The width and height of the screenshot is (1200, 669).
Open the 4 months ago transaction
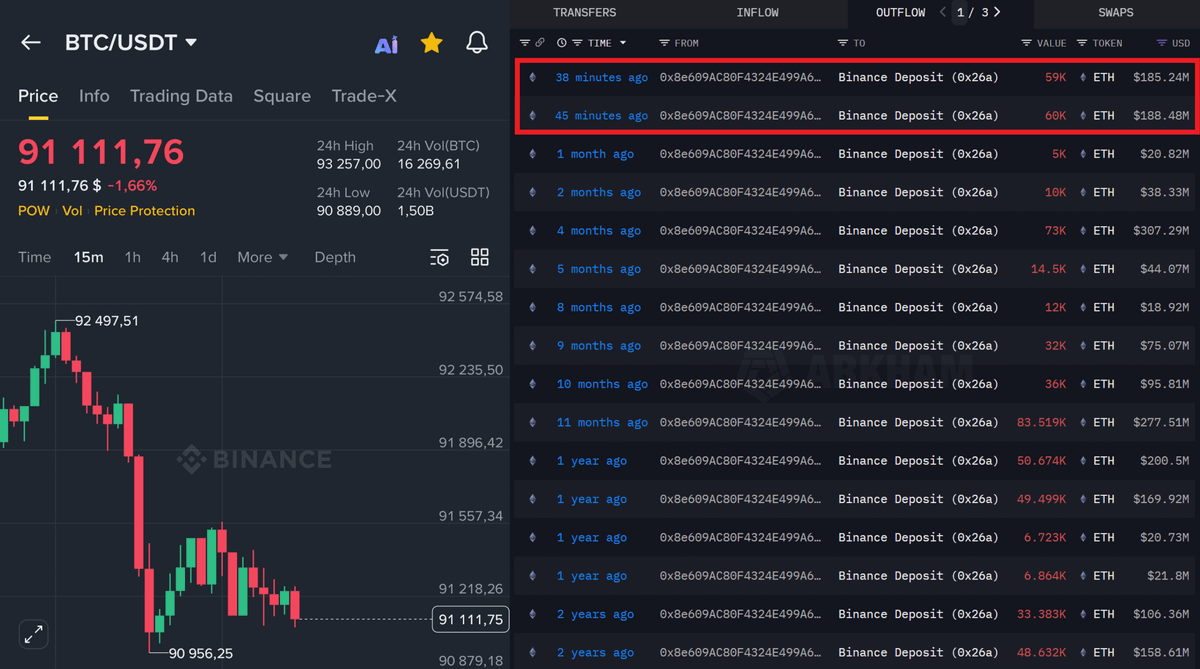point(598,231)
